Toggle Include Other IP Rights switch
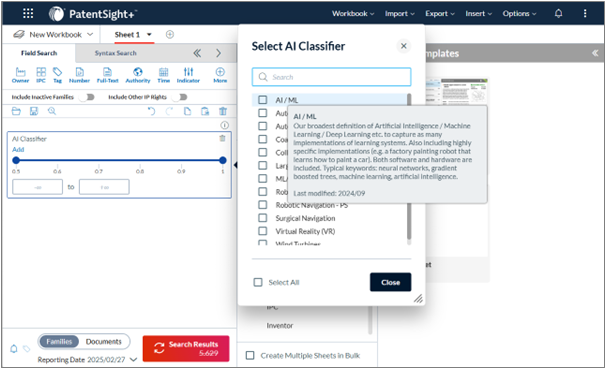The width and height of the screenshot is (606, 370). point(180,97)
